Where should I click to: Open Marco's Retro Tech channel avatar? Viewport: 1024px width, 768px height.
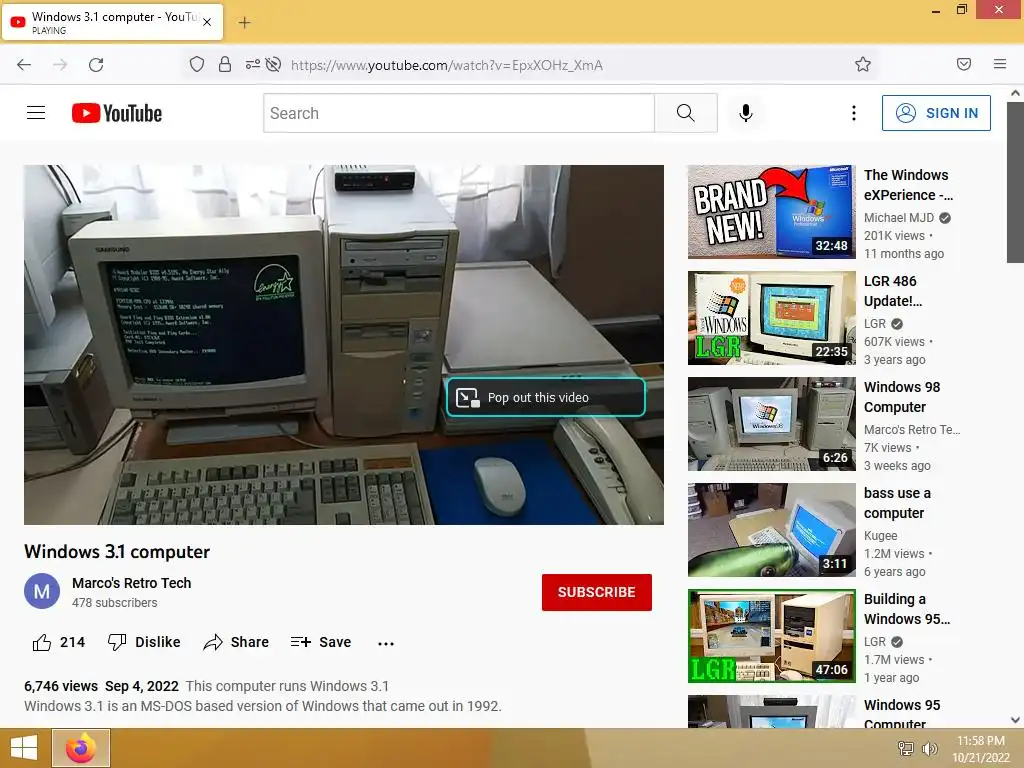tap(42, 591)
